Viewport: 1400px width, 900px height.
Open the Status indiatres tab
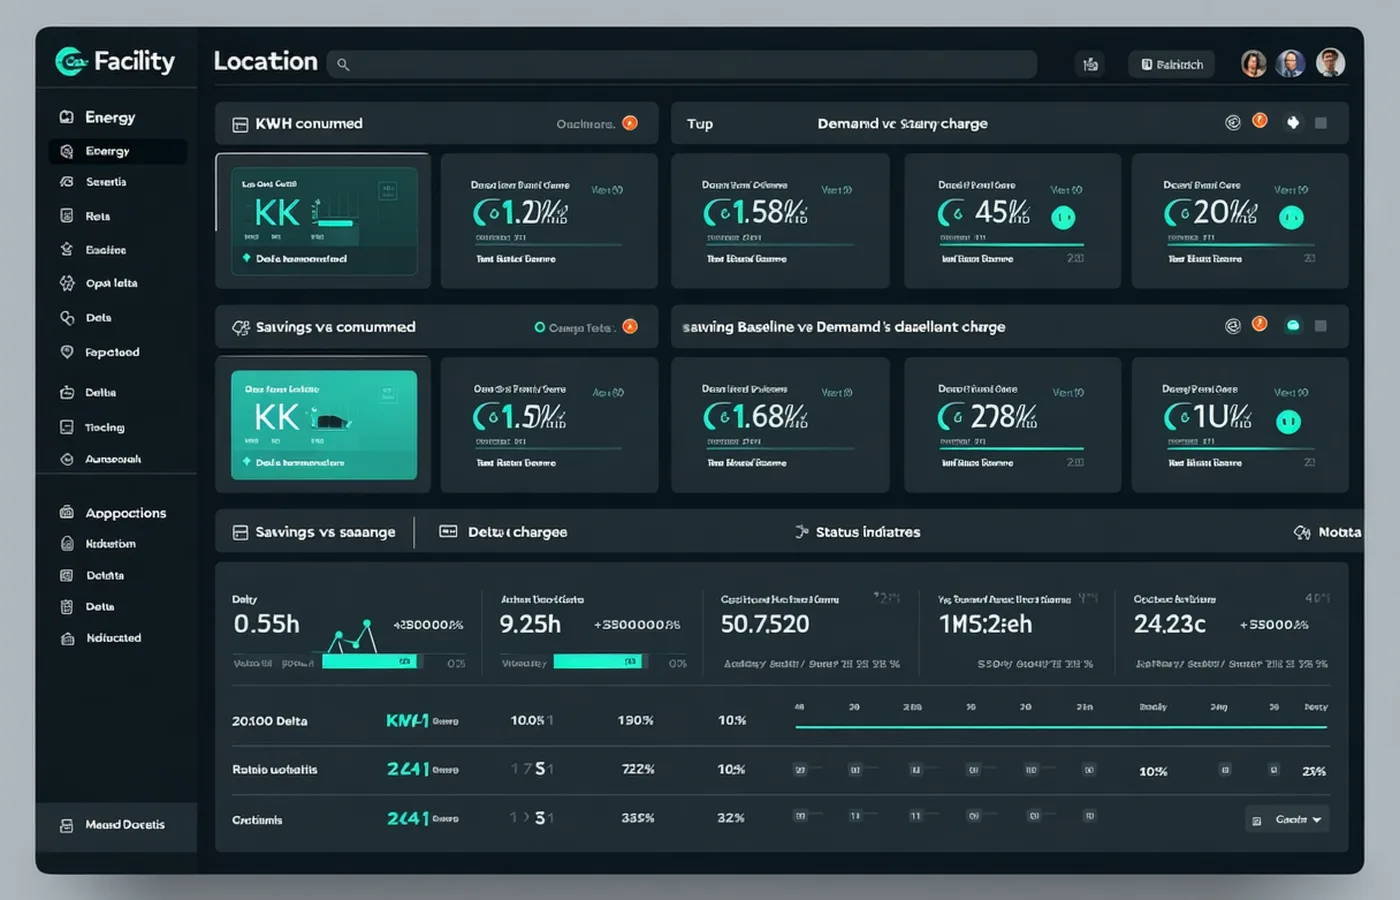[857, 532]
